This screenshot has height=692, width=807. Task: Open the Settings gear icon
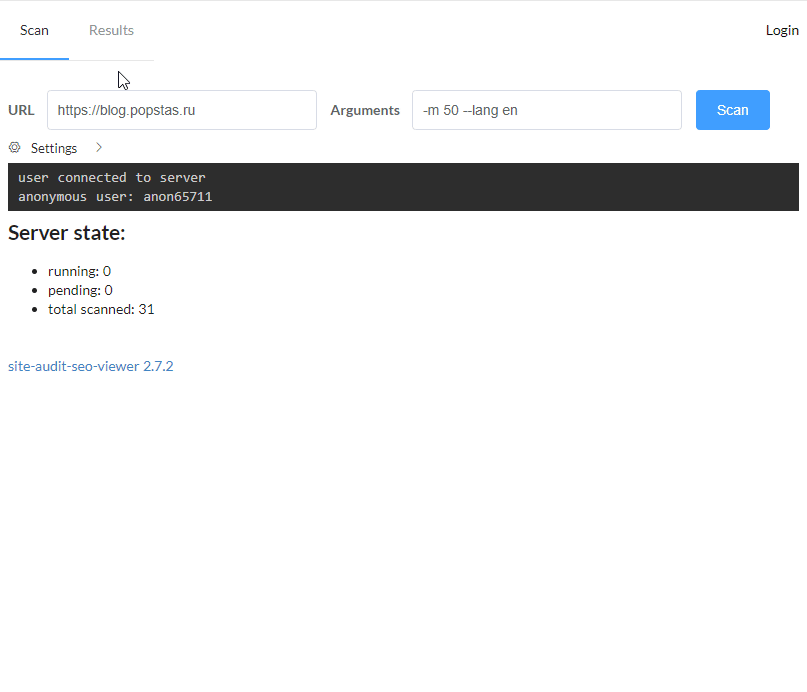point(14,147)
